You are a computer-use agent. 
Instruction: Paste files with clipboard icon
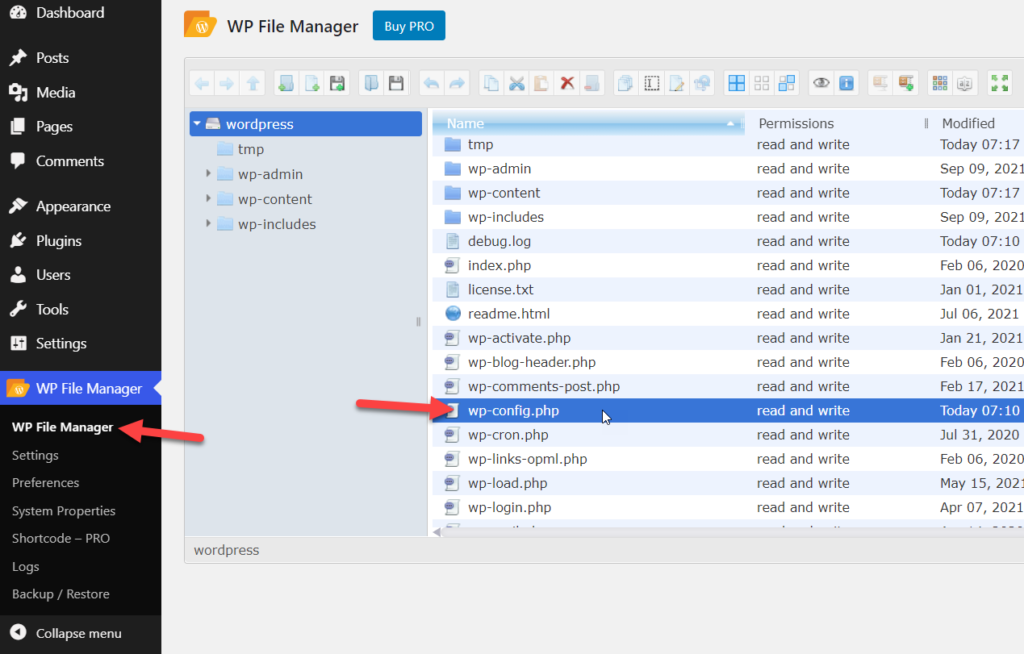541,84
